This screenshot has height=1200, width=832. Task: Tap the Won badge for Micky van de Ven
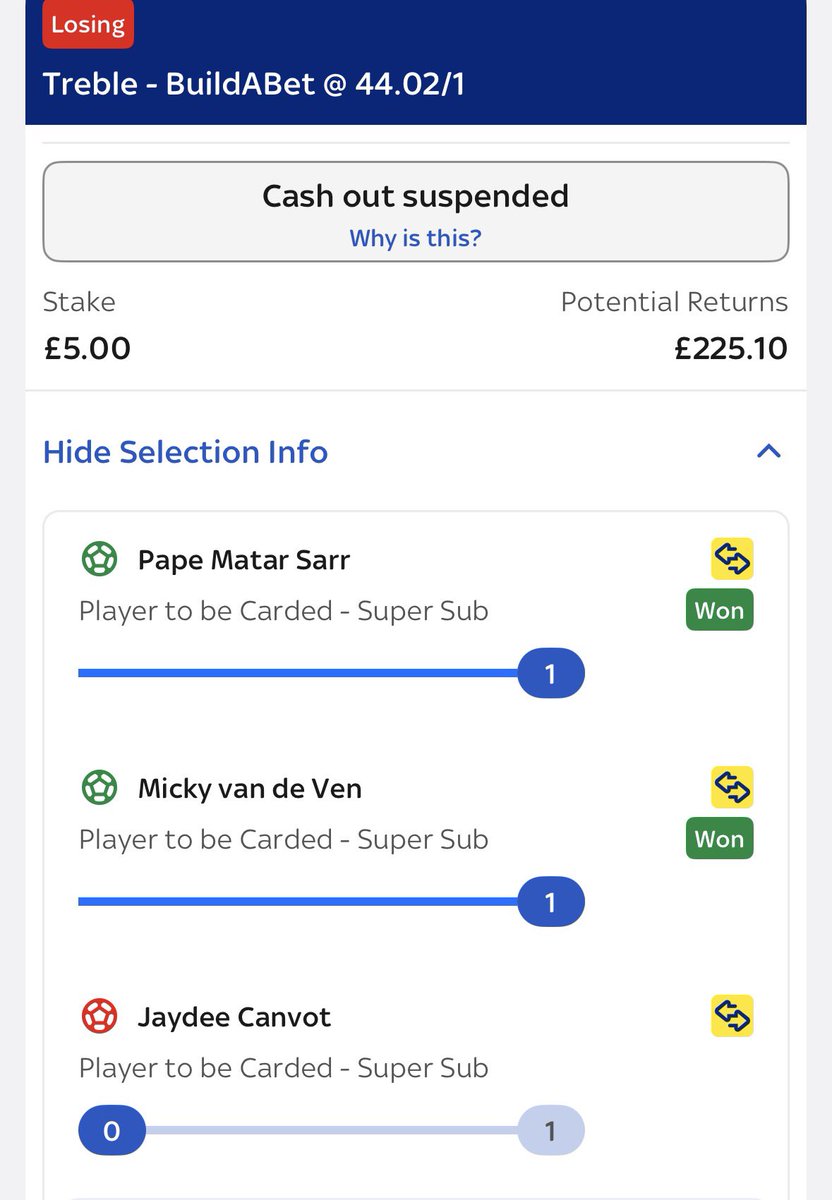(719, 839)
